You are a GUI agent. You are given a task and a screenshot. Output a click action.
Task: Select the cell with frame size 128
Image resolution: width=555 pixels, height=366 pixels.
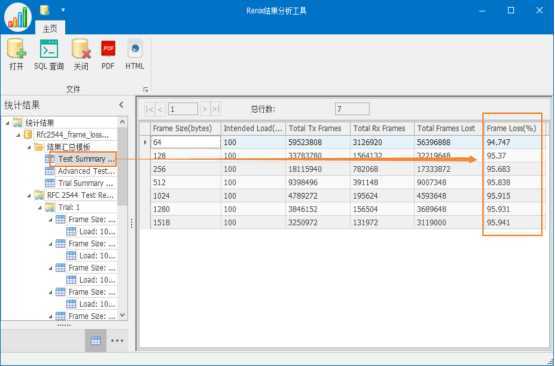pyautogui.click(x=186, y=156)
